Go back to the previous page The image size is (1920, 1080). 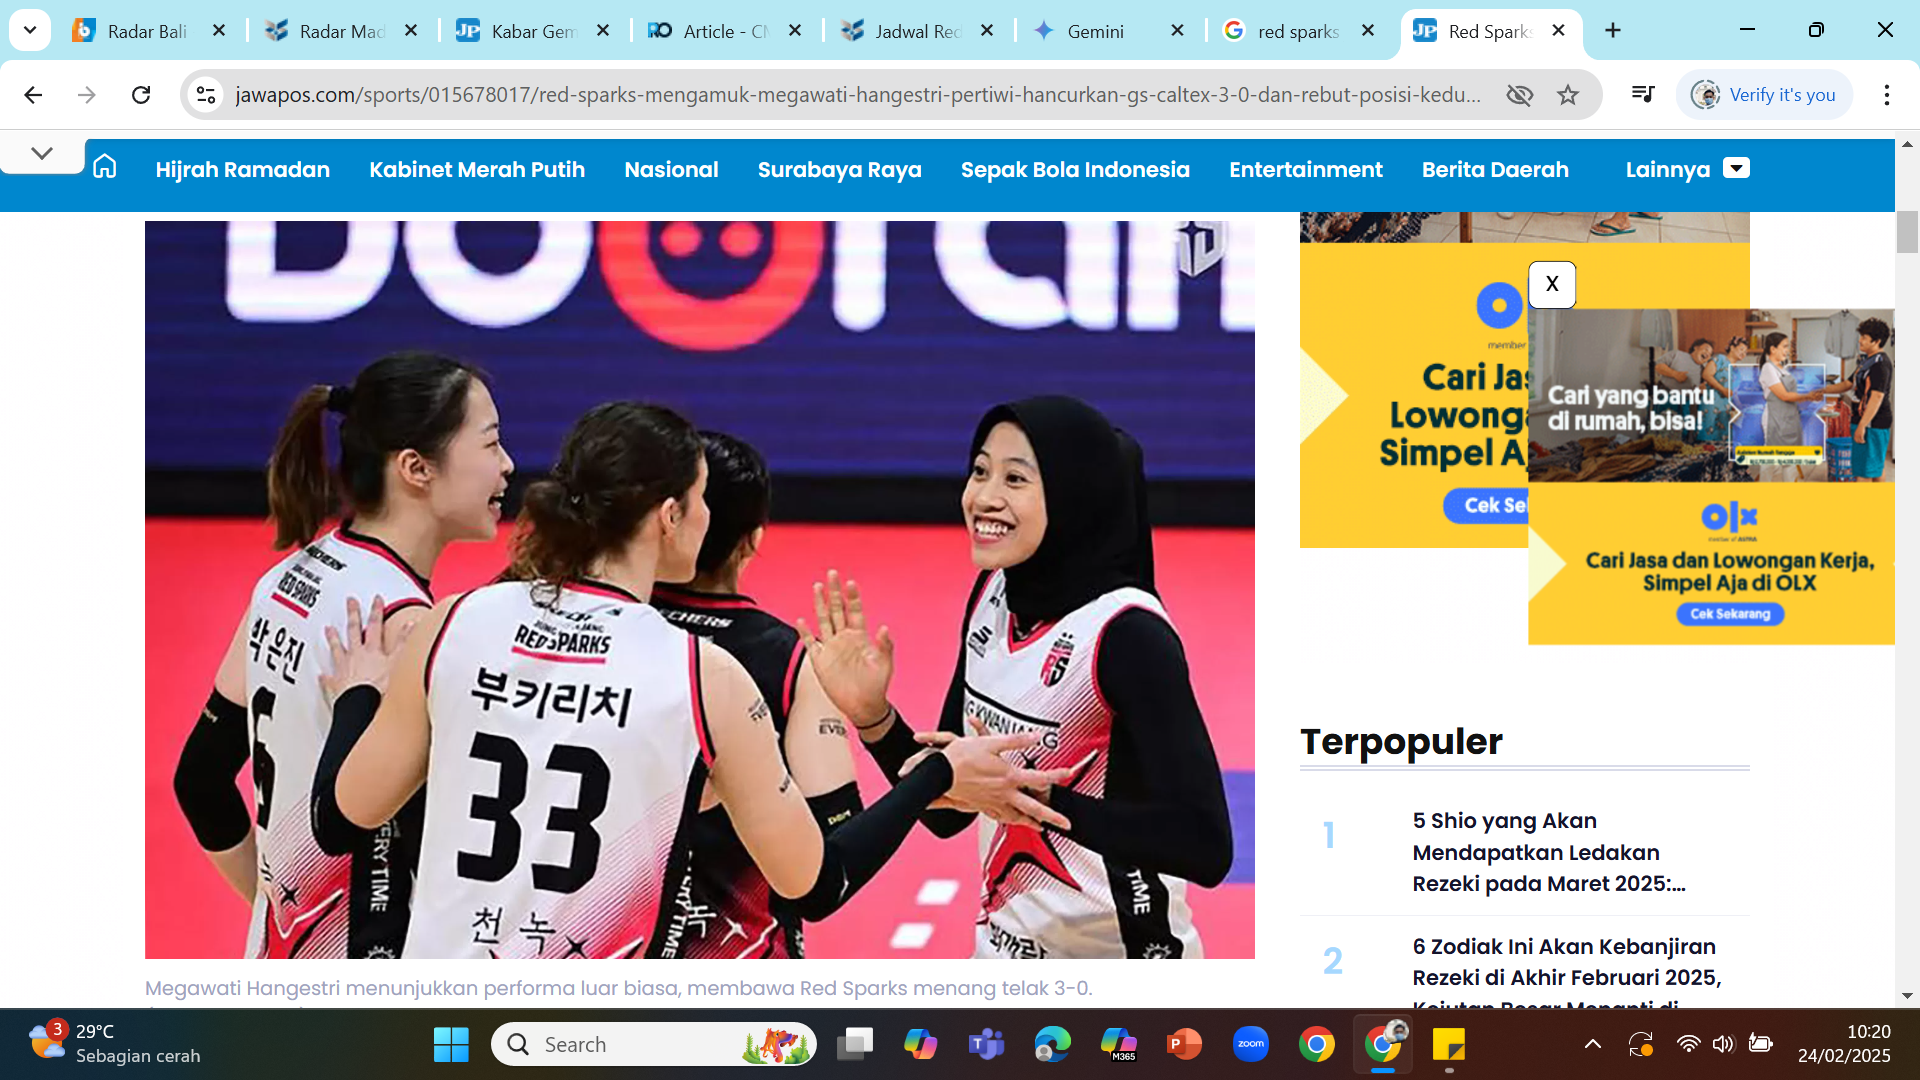[x=33, y=95]
